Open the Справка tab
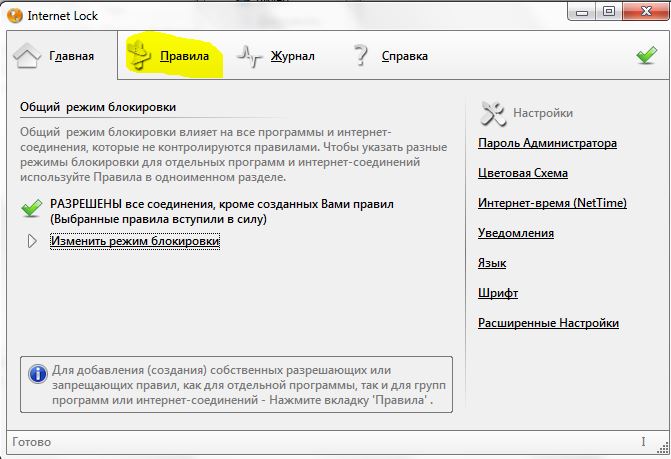The height and width of the screenshot is (459, 671). point(404,57)
